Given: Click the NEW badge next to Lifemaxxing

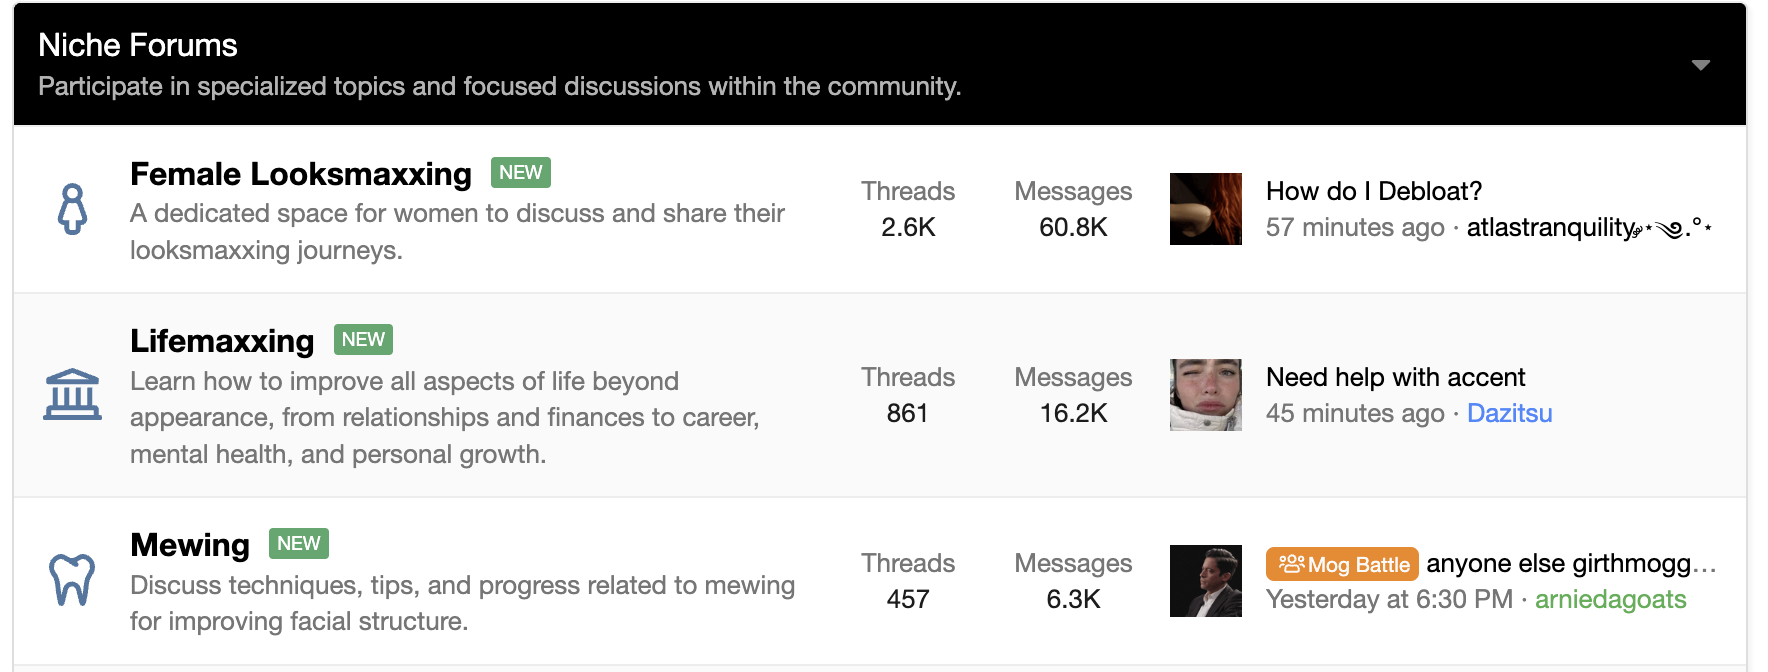Looking at the screenshot, I should 363,340.
